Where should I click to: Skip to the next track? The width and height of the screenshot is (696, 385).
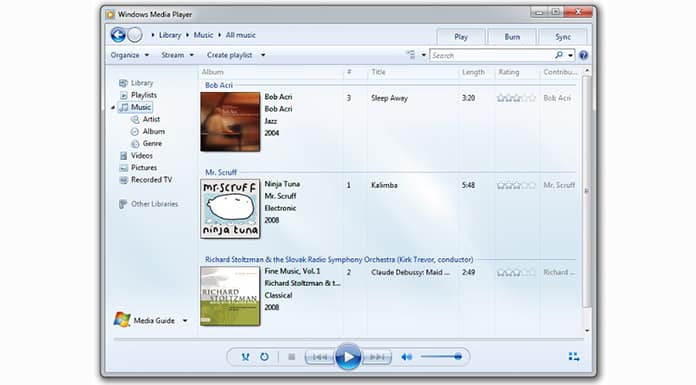[x=377, y=357]
